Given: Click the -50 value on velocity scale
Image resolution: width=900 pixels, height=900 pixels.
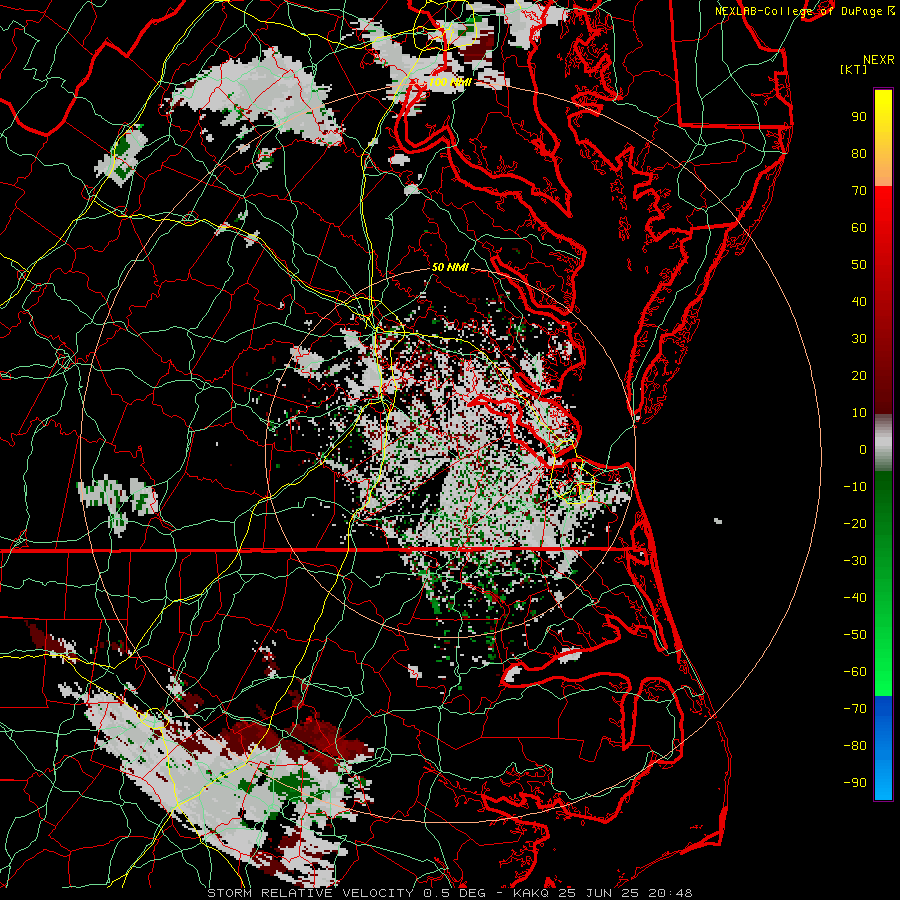Looking at the screenshot, I should [855, 635].
